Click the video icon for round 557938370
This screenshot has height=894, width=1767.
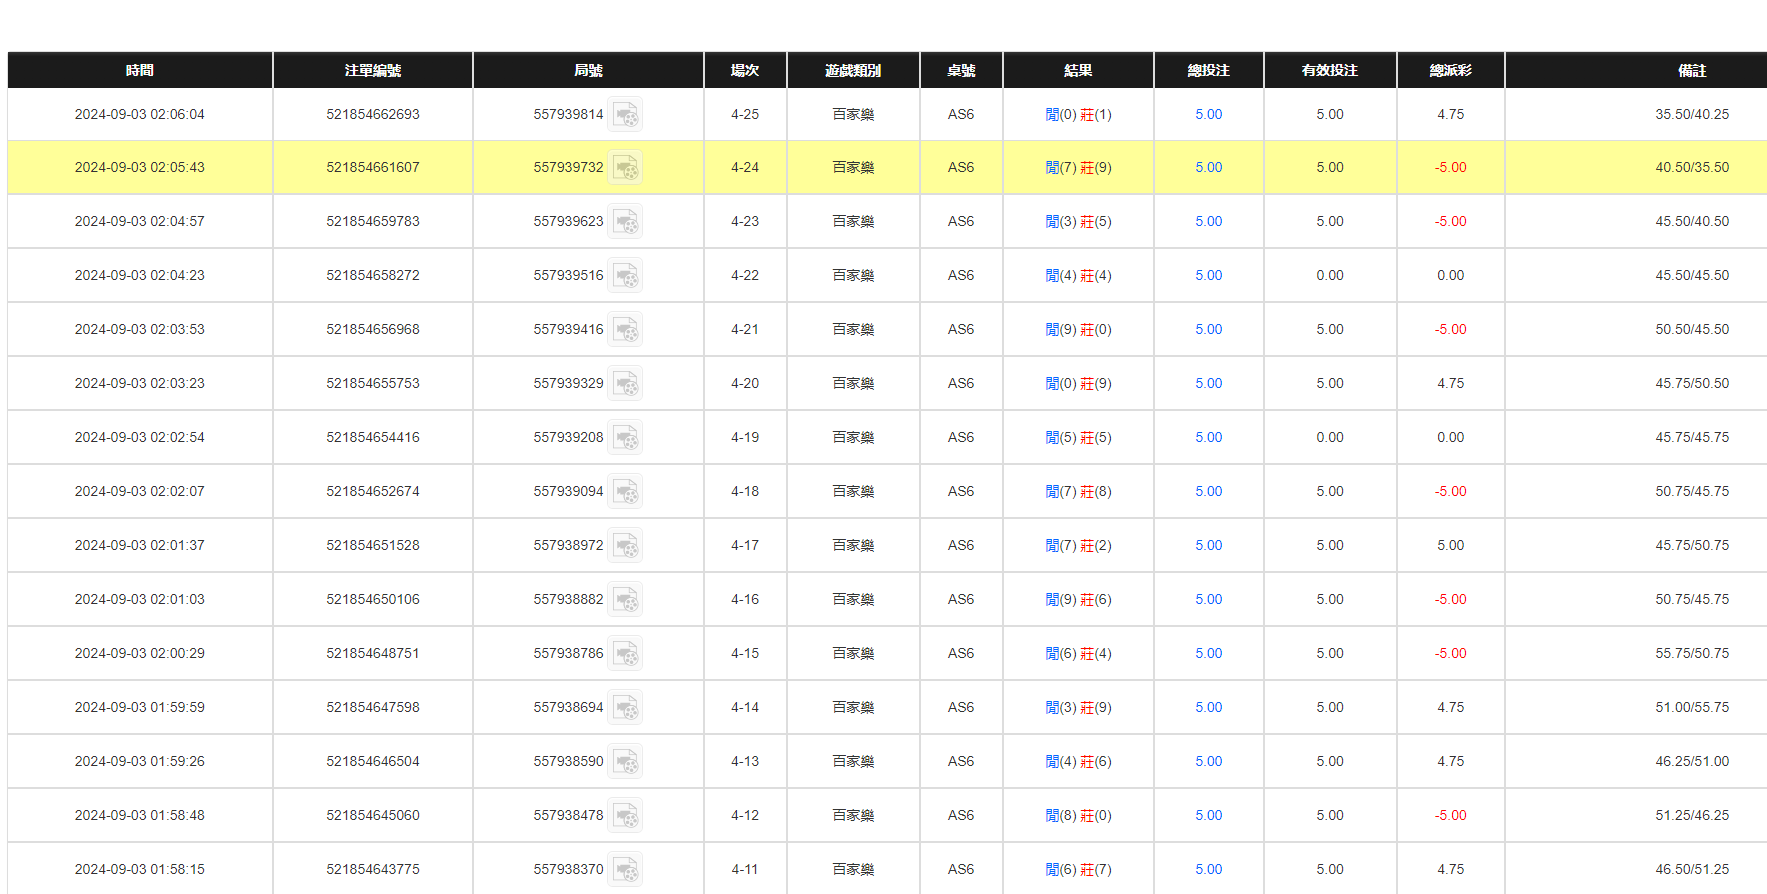[626, 870]
